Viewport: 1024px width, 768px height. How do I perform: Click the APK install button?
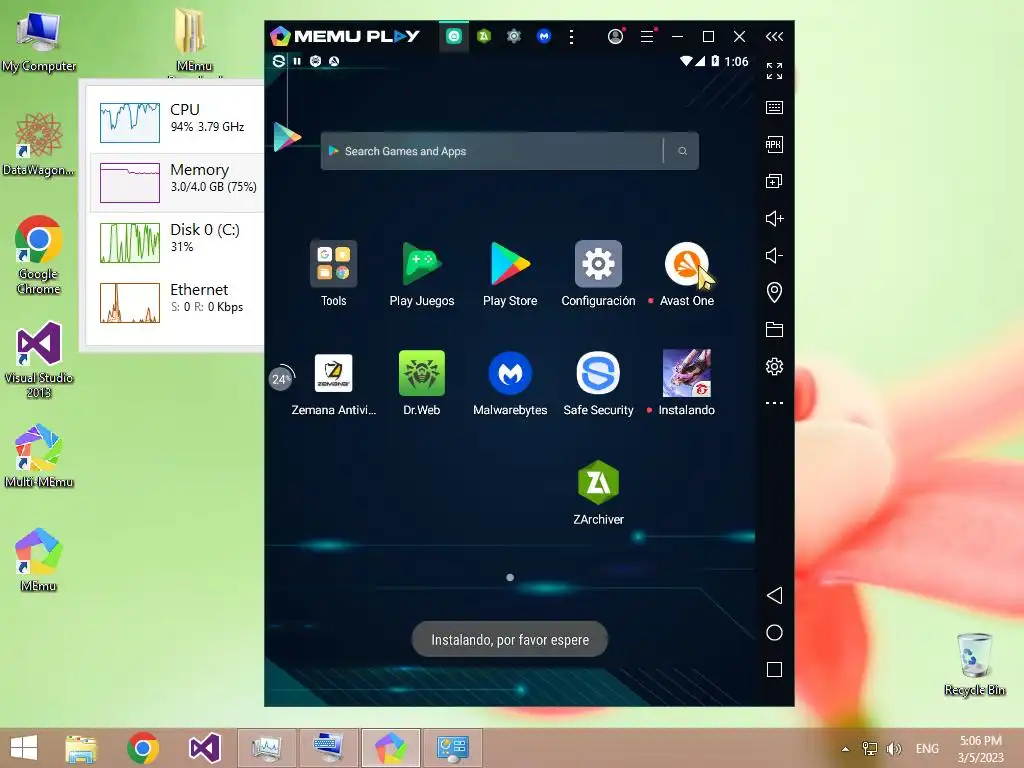(774, 144)
